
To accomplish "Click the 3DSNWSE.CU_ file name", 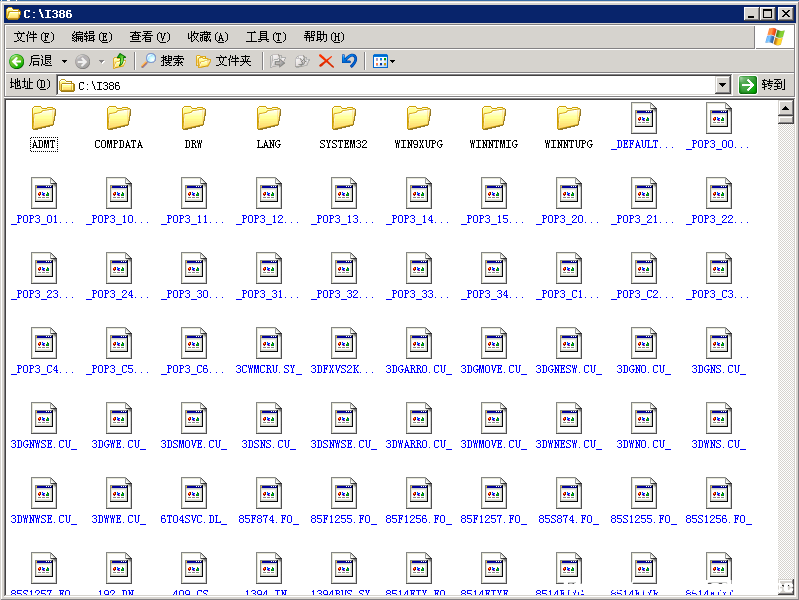I will [x=343, y=444].
